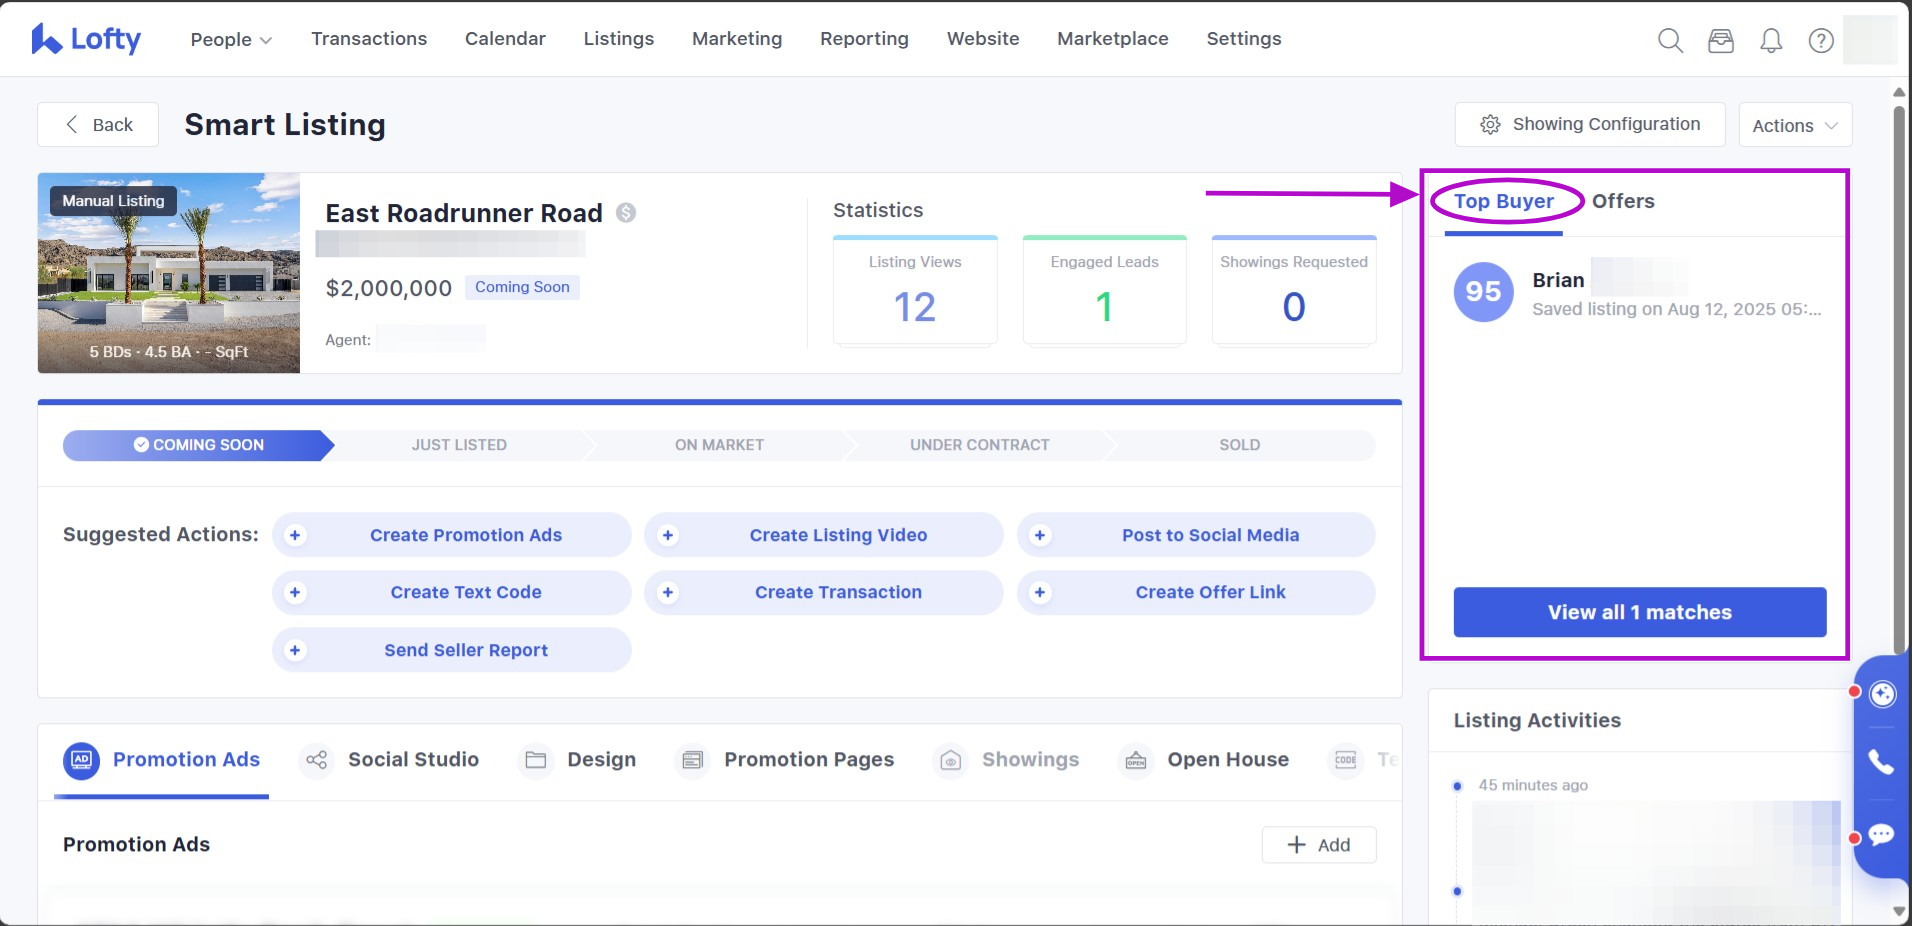Click the Lofty logo
This screenshot has height=926, width=1912.
[x=87, y=39]
